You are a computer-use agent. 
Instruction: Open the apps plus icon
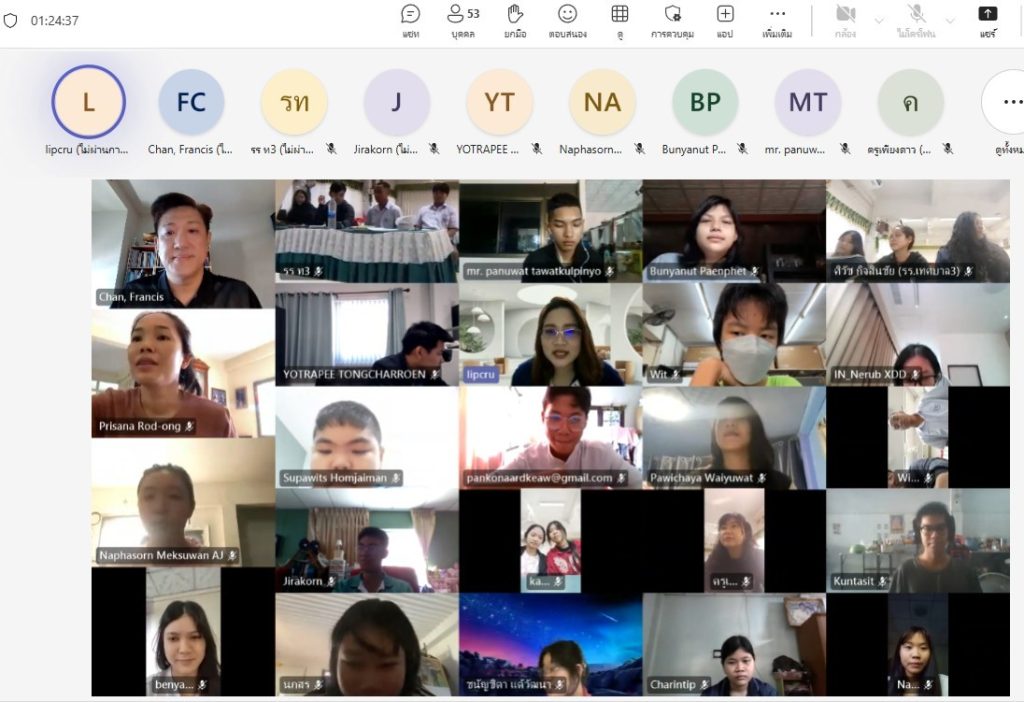(725, 20)
